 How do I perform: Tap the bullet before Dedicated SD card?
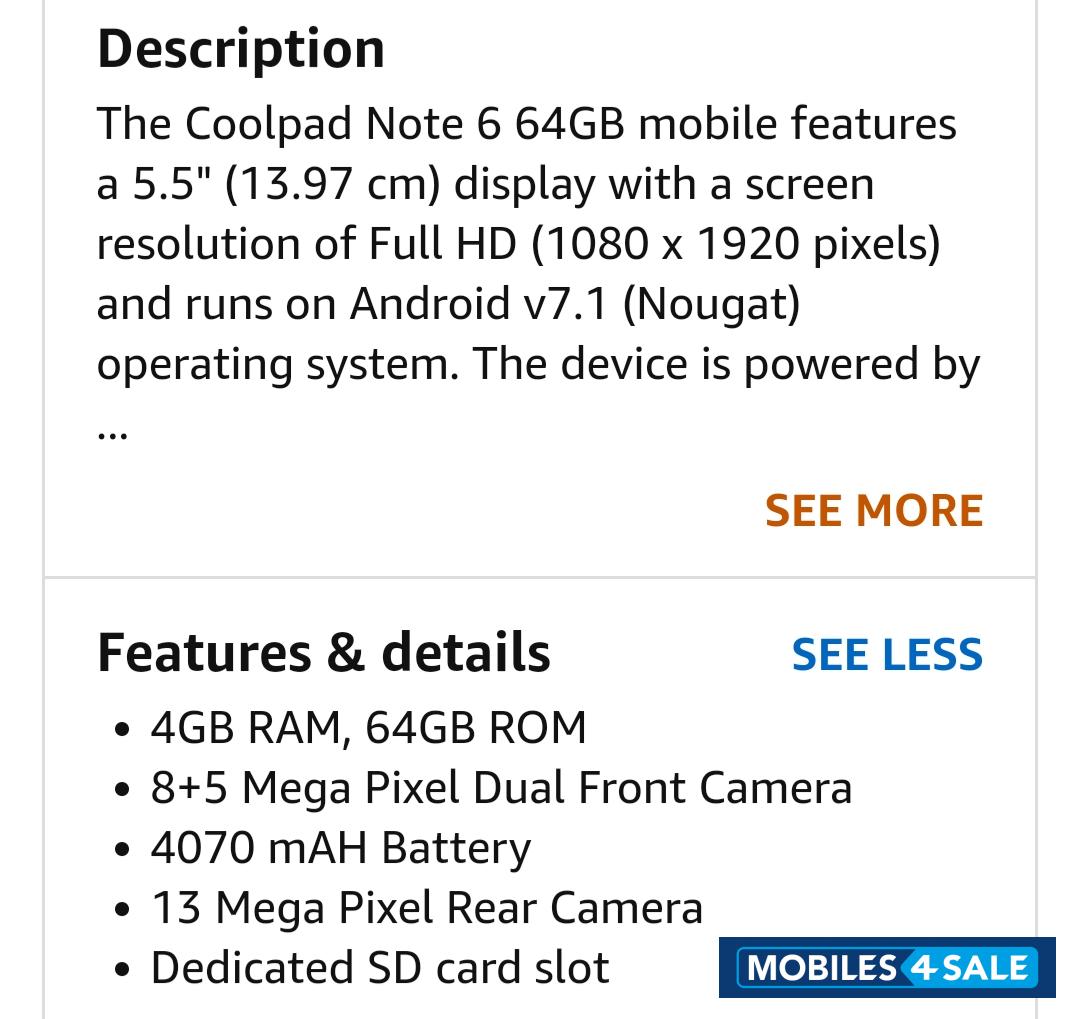tap(122, 969)
